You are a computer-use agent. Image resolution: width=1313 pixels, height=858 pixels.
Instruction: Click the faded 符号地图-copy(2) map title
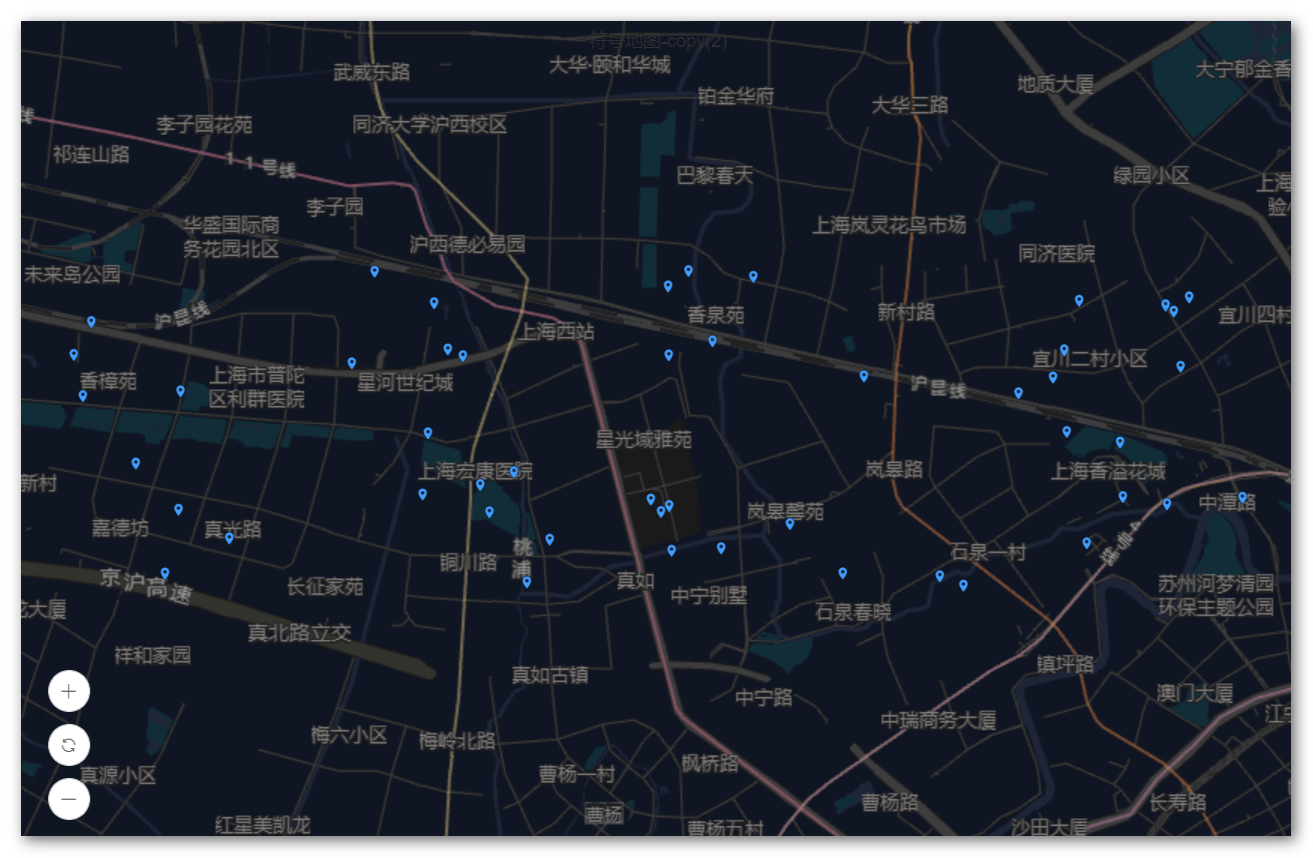coord(657,41)
